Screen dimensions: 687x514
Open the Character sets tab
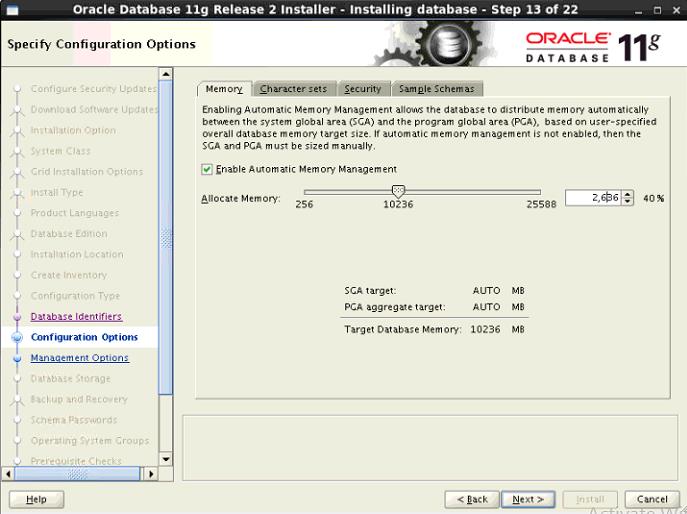(294, 89)
